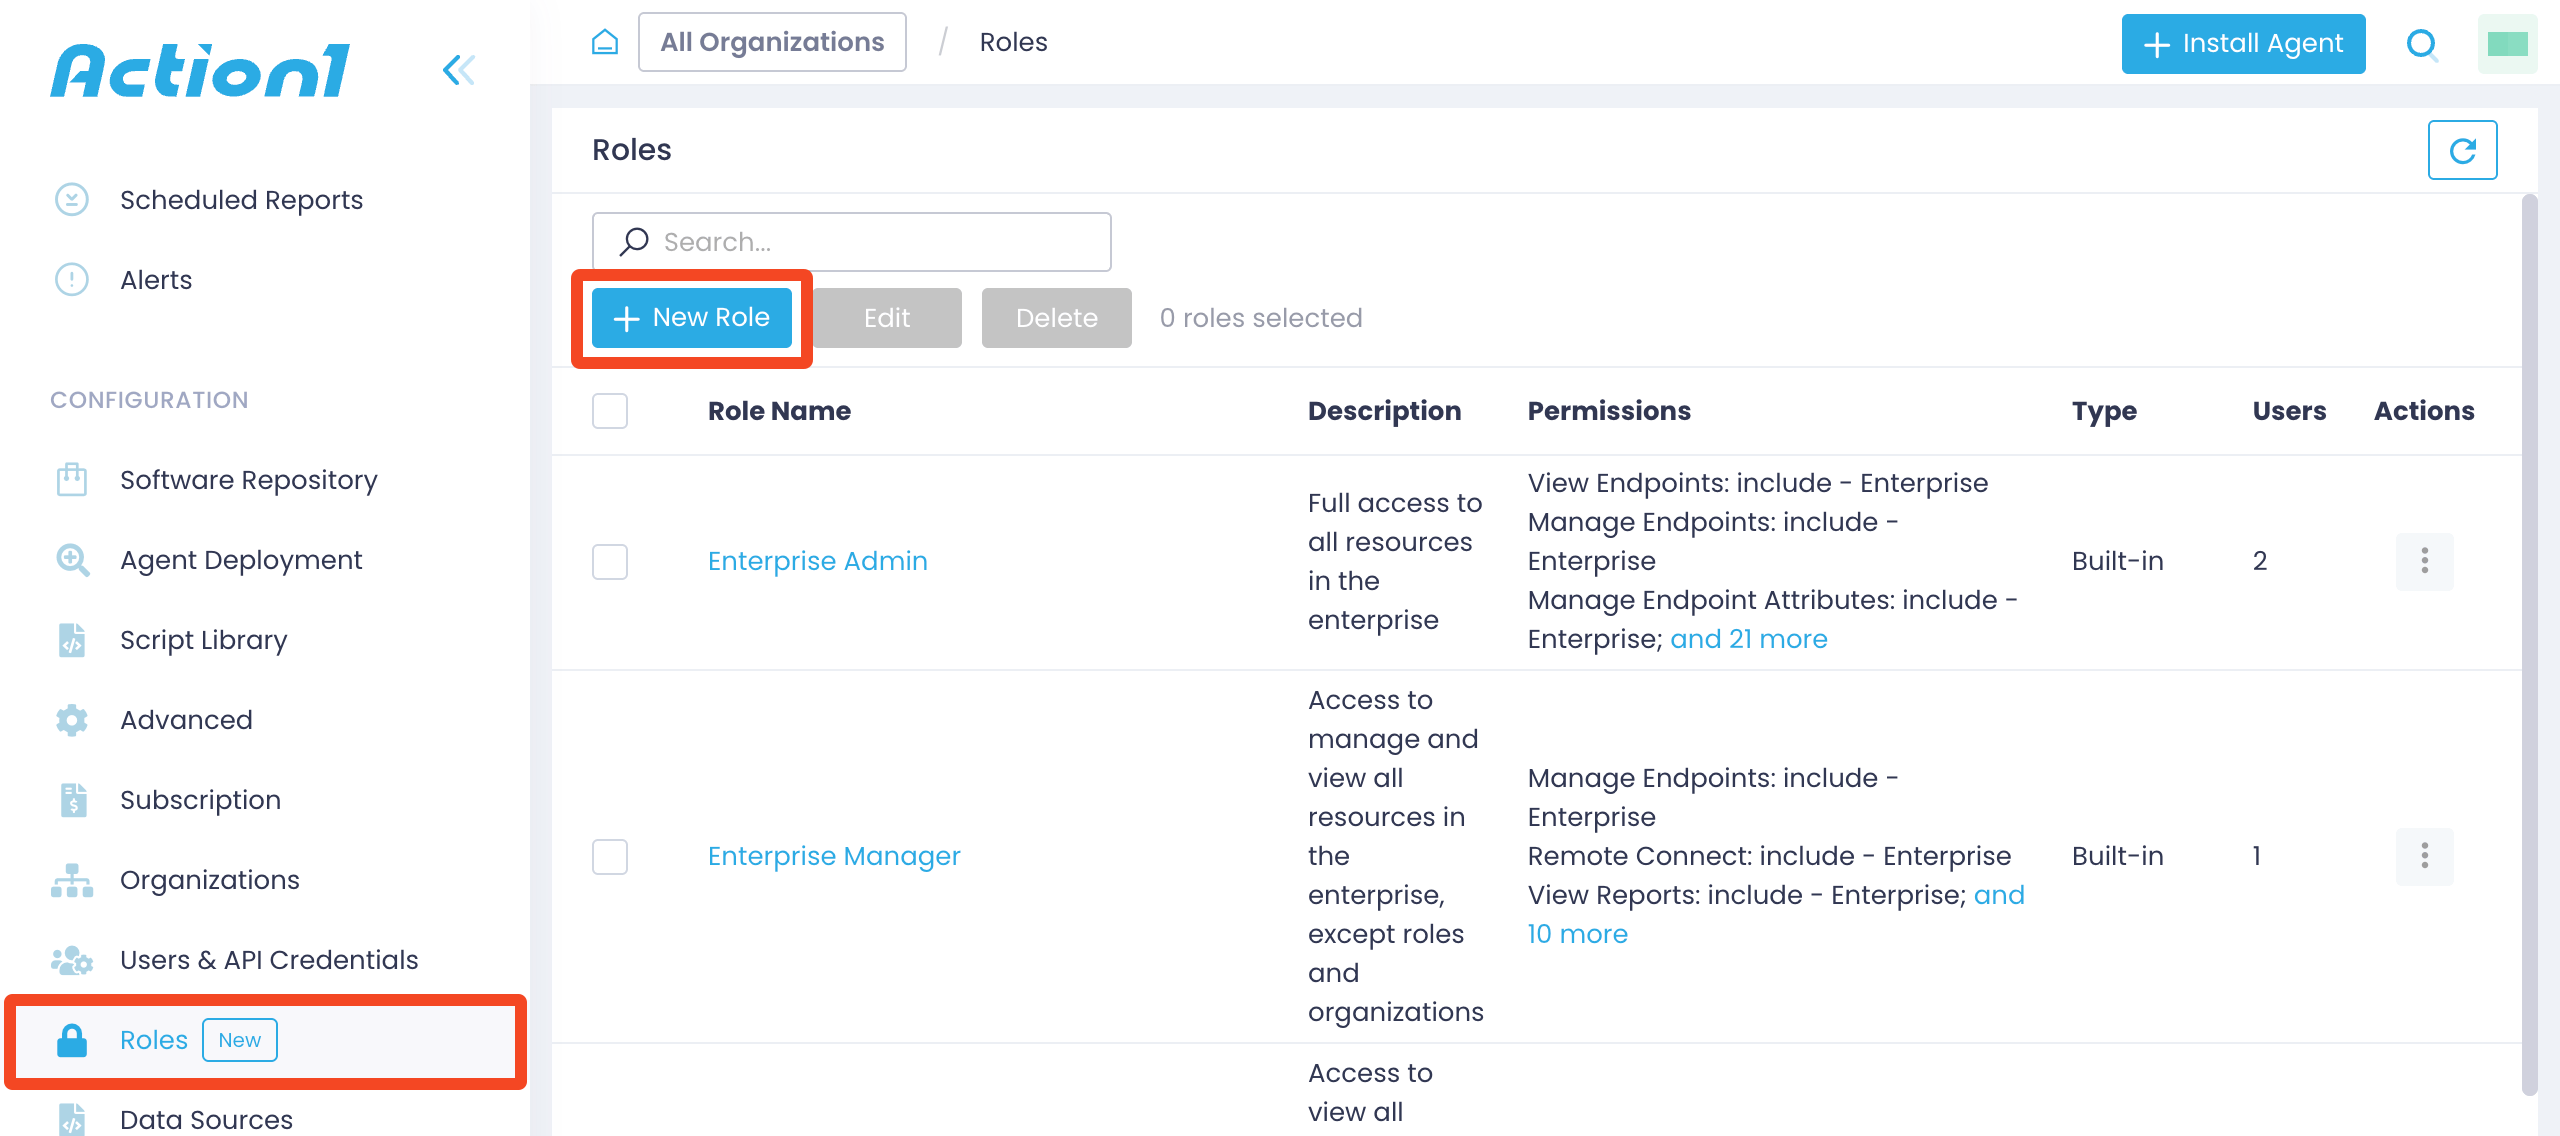Open Subscription page
The height and width of the screenshot is (1136, 2560).
point(200,800)
